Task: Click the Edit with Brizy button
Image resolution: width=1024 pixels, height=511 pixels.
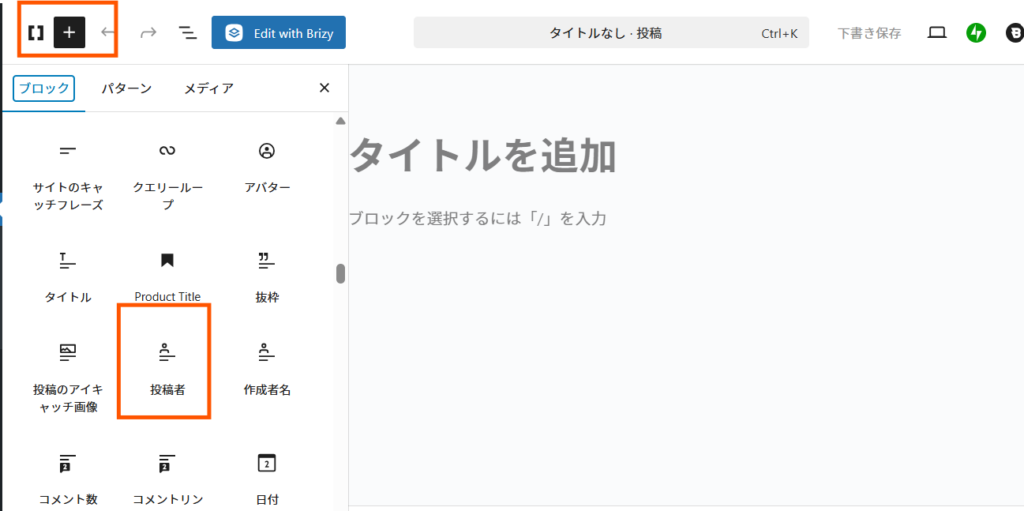Action: [x=278, y=32]
